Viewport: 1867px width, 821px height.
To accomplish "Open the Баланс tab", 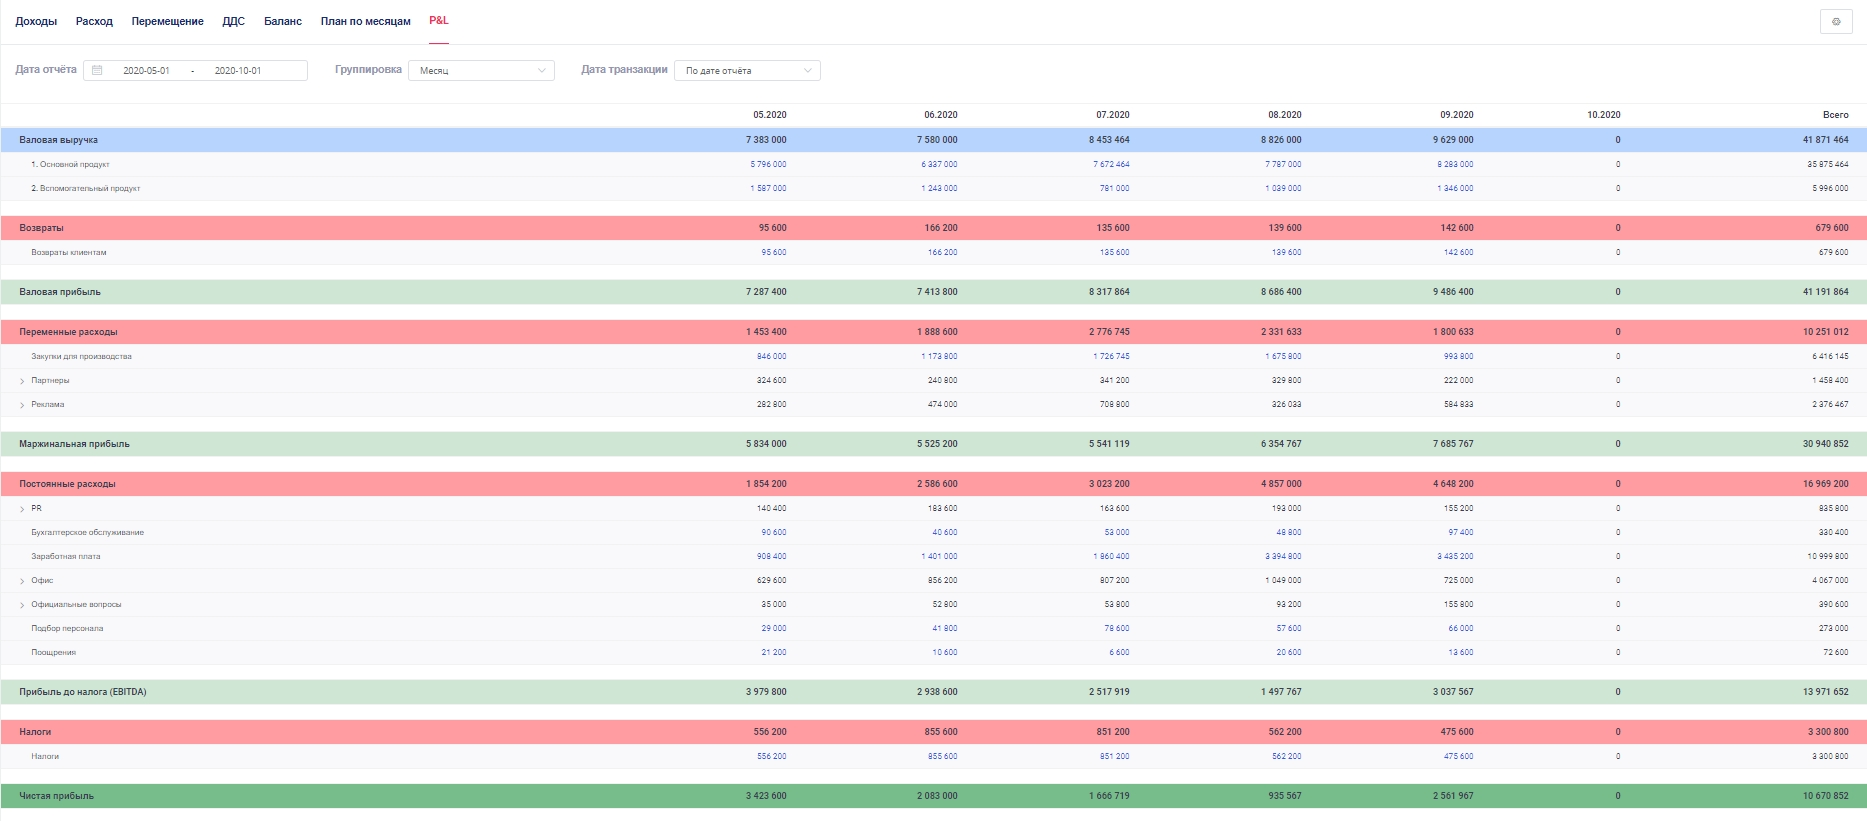I will pyautogui.click(x=283, y=21).
